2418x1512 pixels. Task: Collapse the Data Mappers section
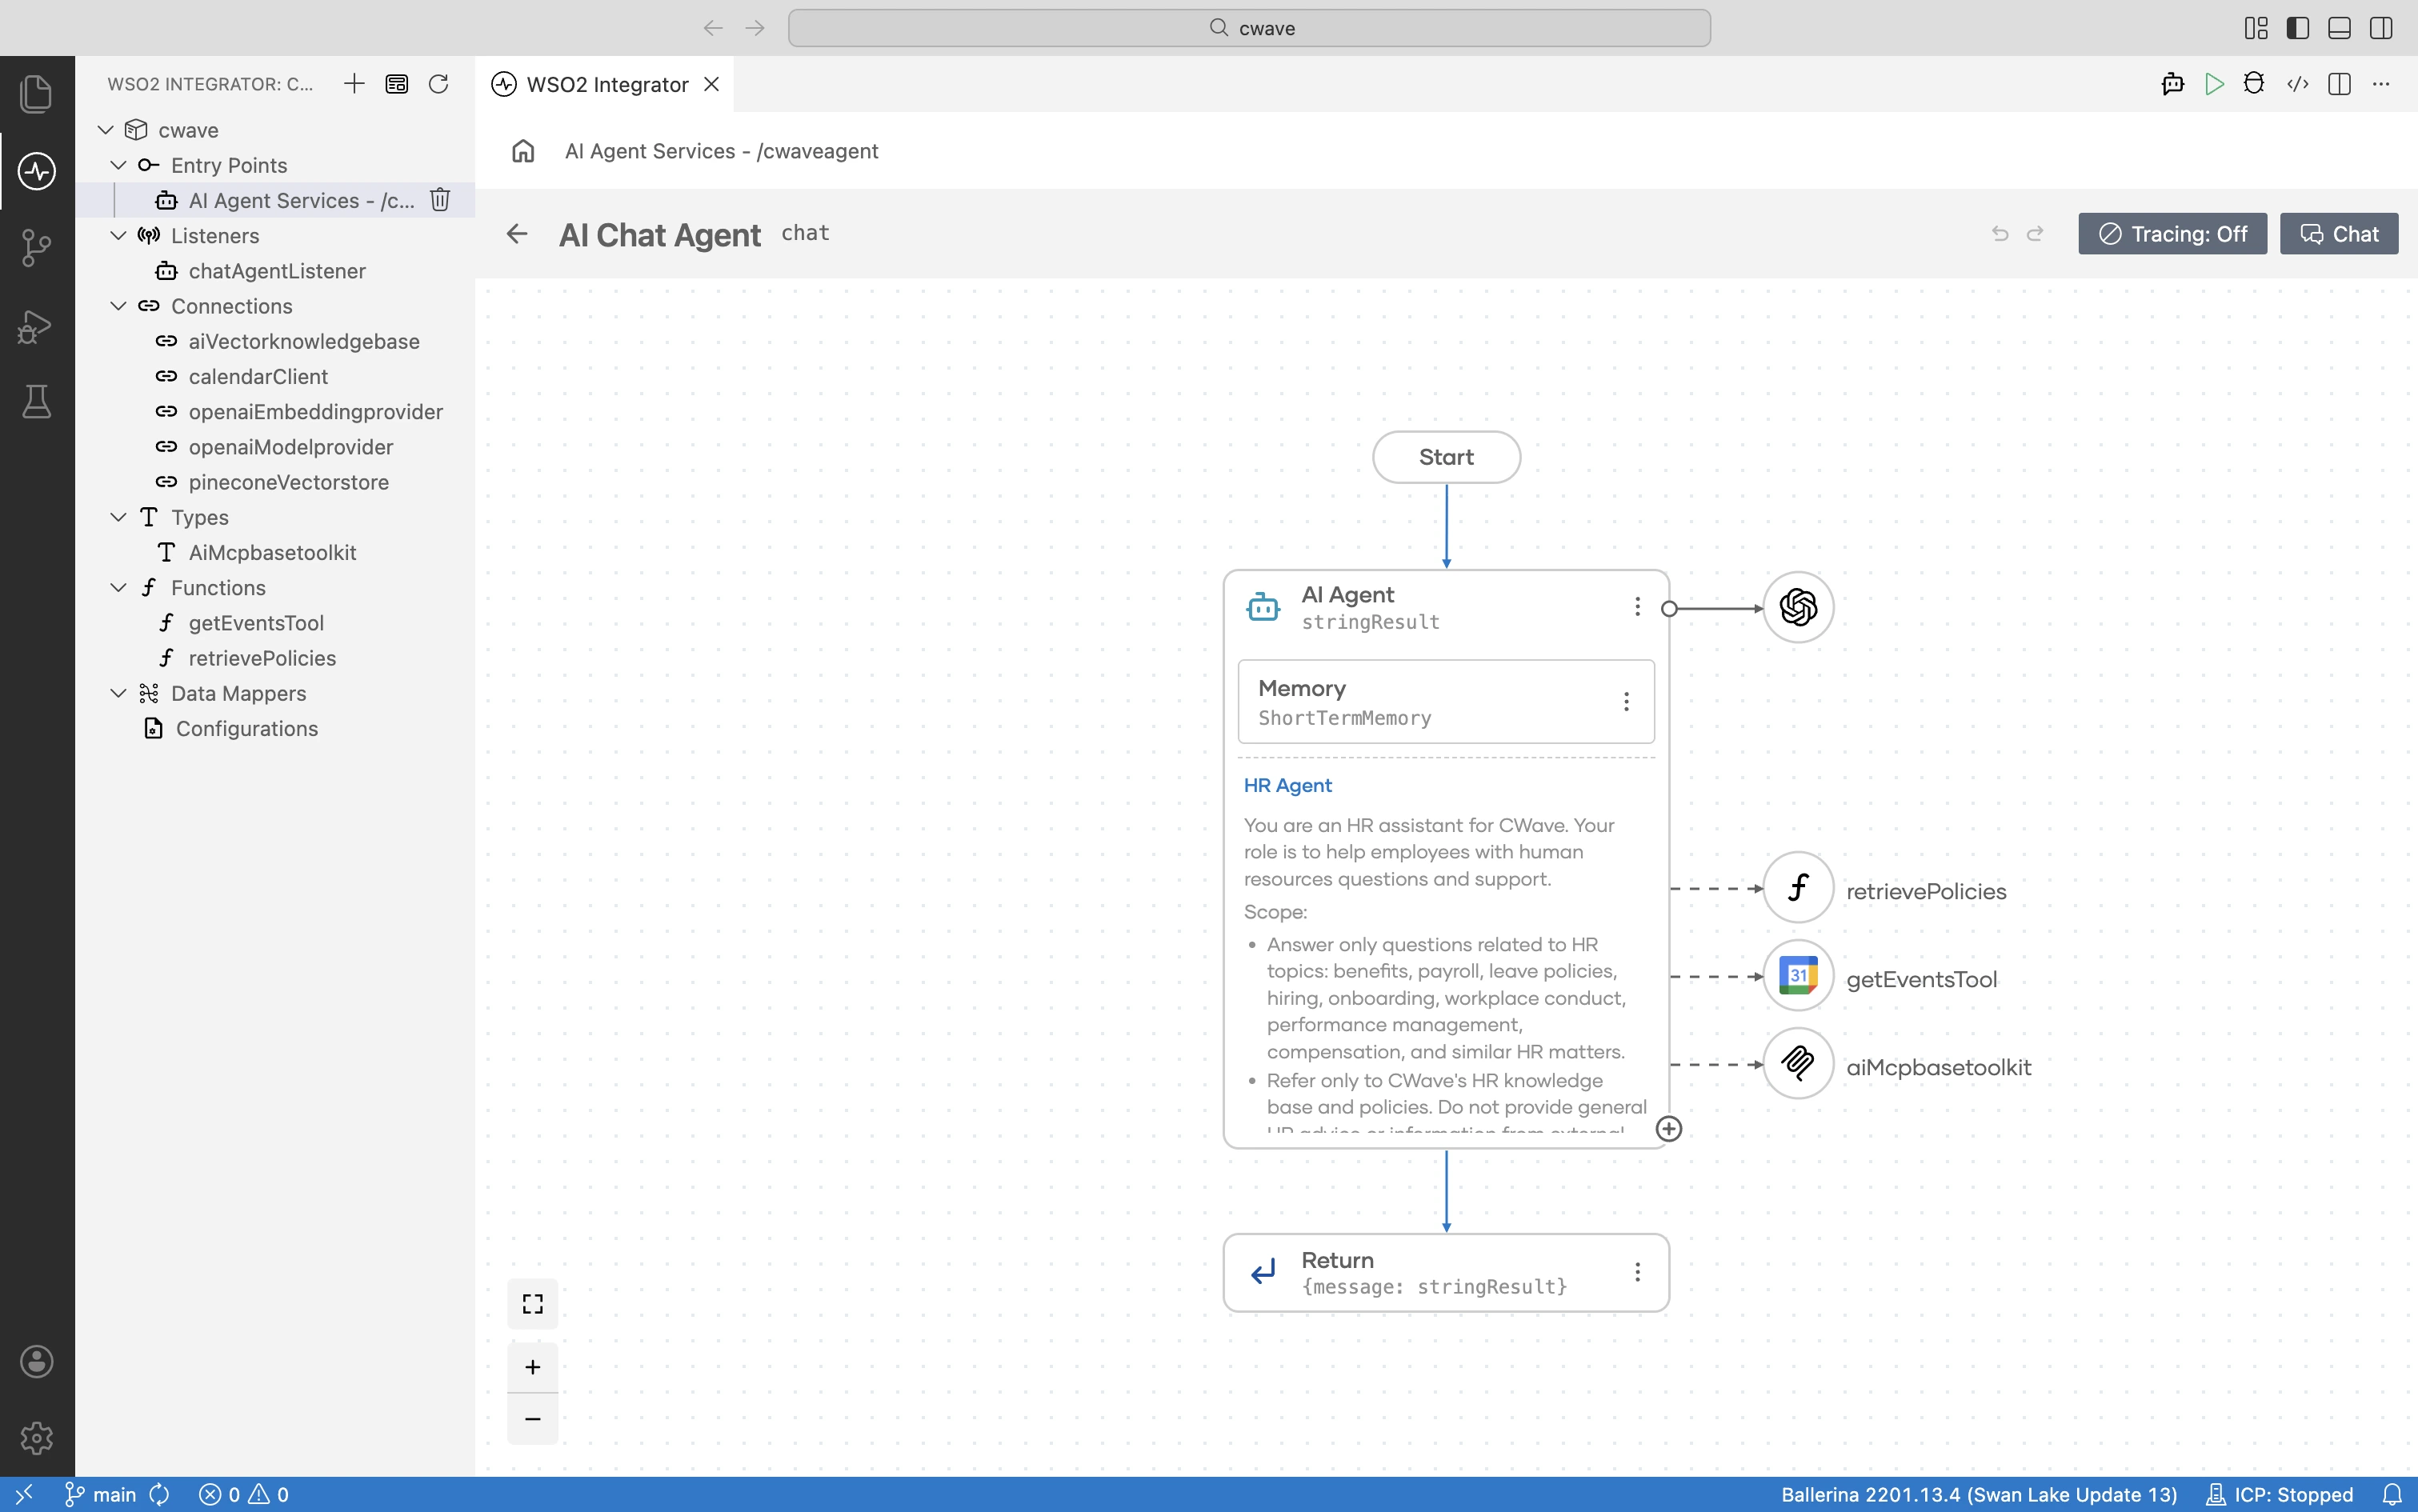click(118, 693)
